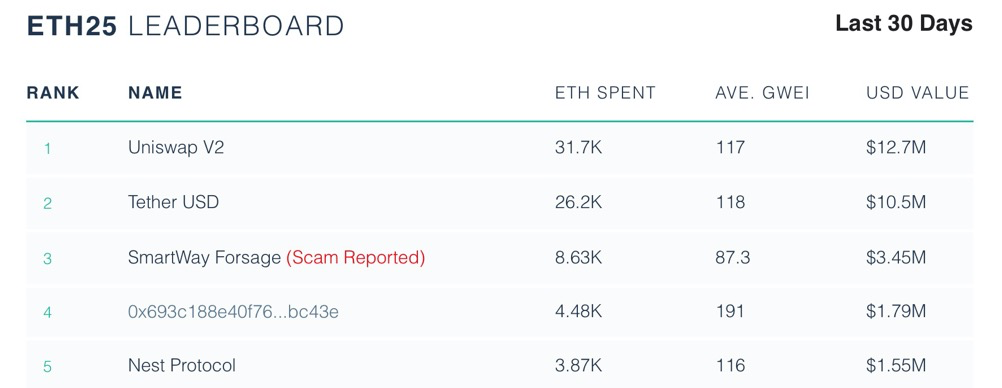Select rank number 1

pos(47,149)
